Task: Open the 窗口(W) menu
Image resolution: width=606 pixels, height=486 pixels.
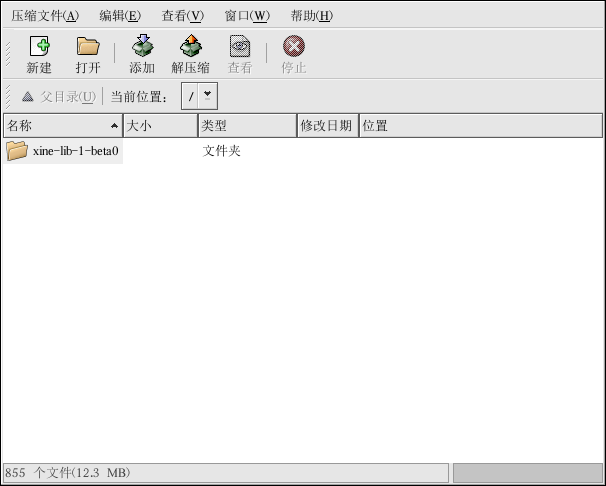Action: coord(247,16)
